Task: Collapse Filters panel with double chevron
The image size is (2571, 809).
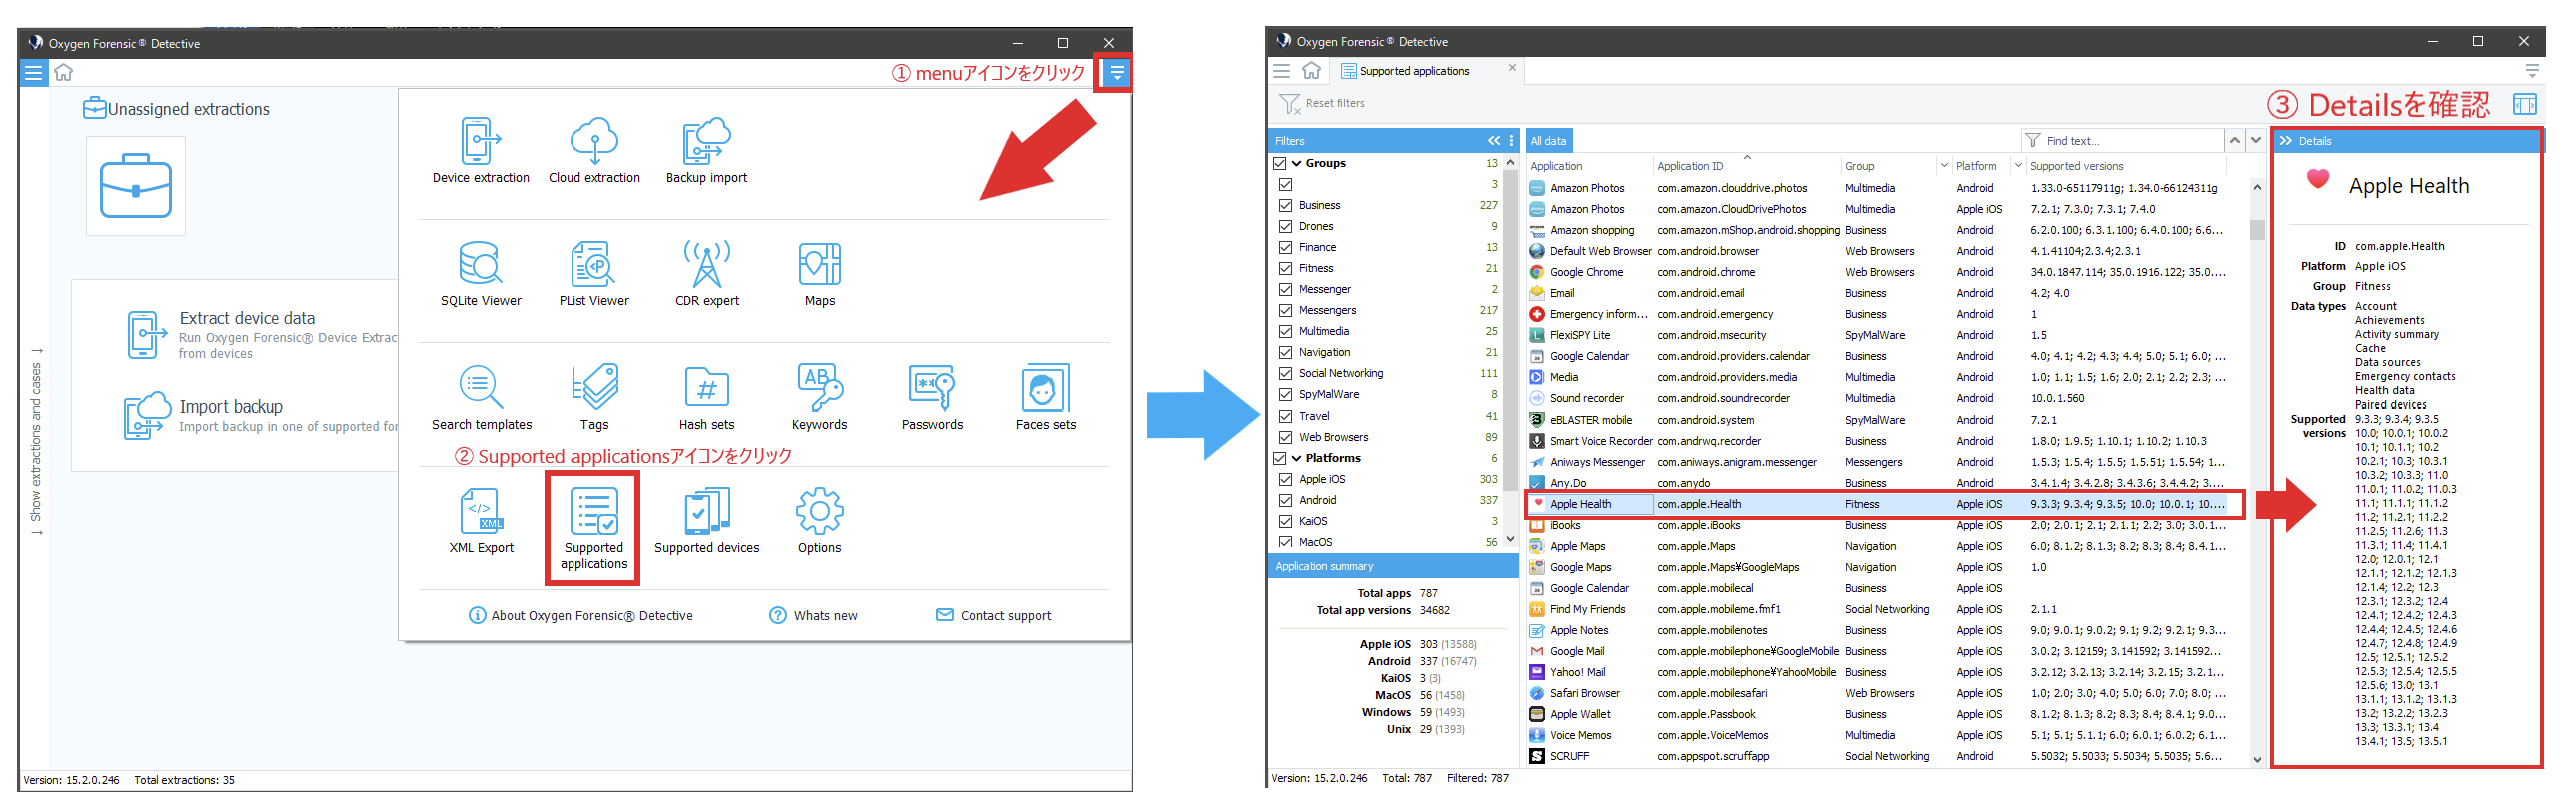Action: click(x=1494, y=141)
